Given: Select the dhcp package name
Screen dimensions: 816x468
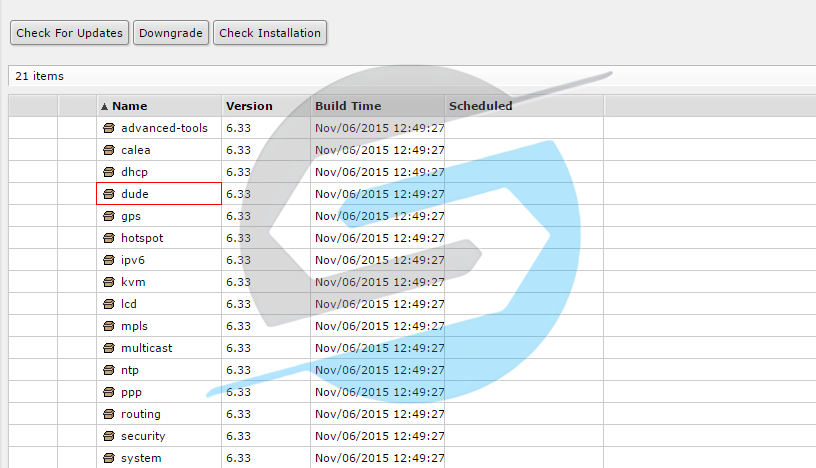Looking at the screenshot, I should [134, 172].
